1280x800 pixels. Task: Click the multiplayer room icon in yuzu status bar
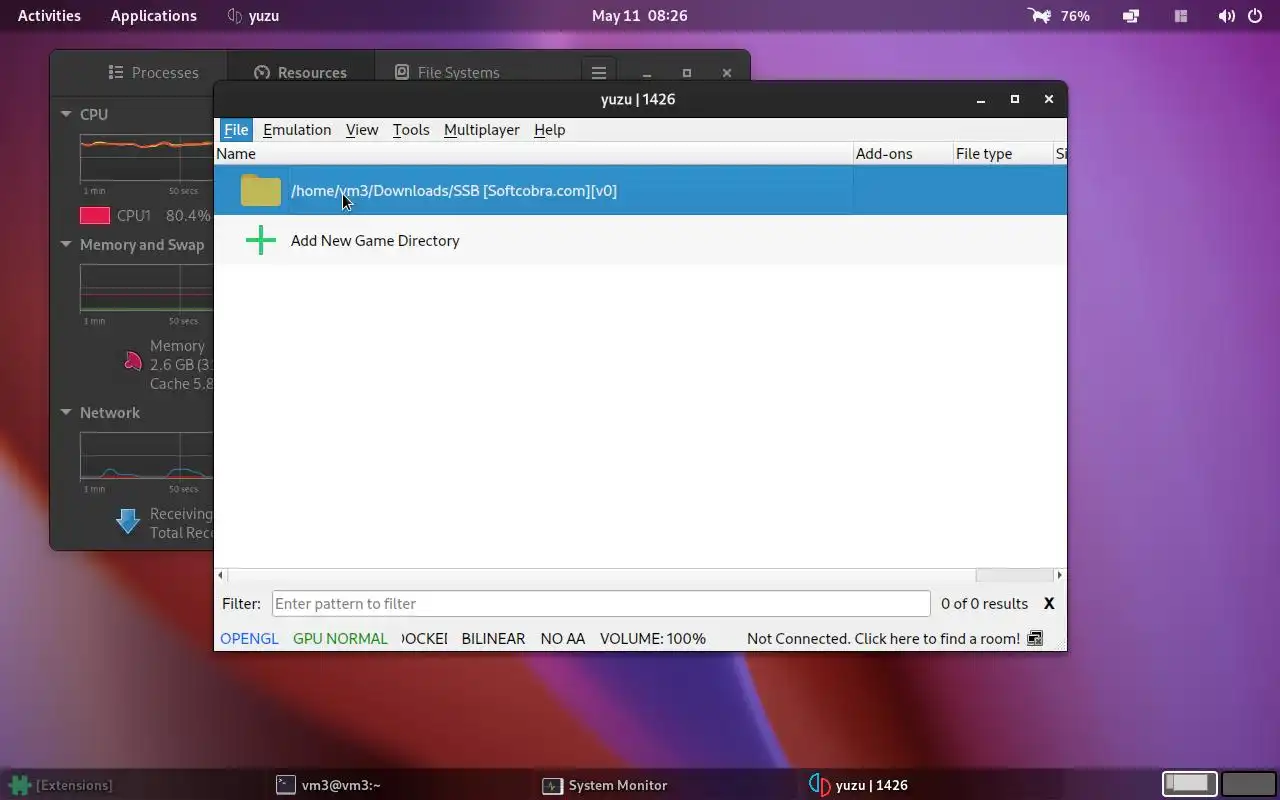click(1035, 638)
